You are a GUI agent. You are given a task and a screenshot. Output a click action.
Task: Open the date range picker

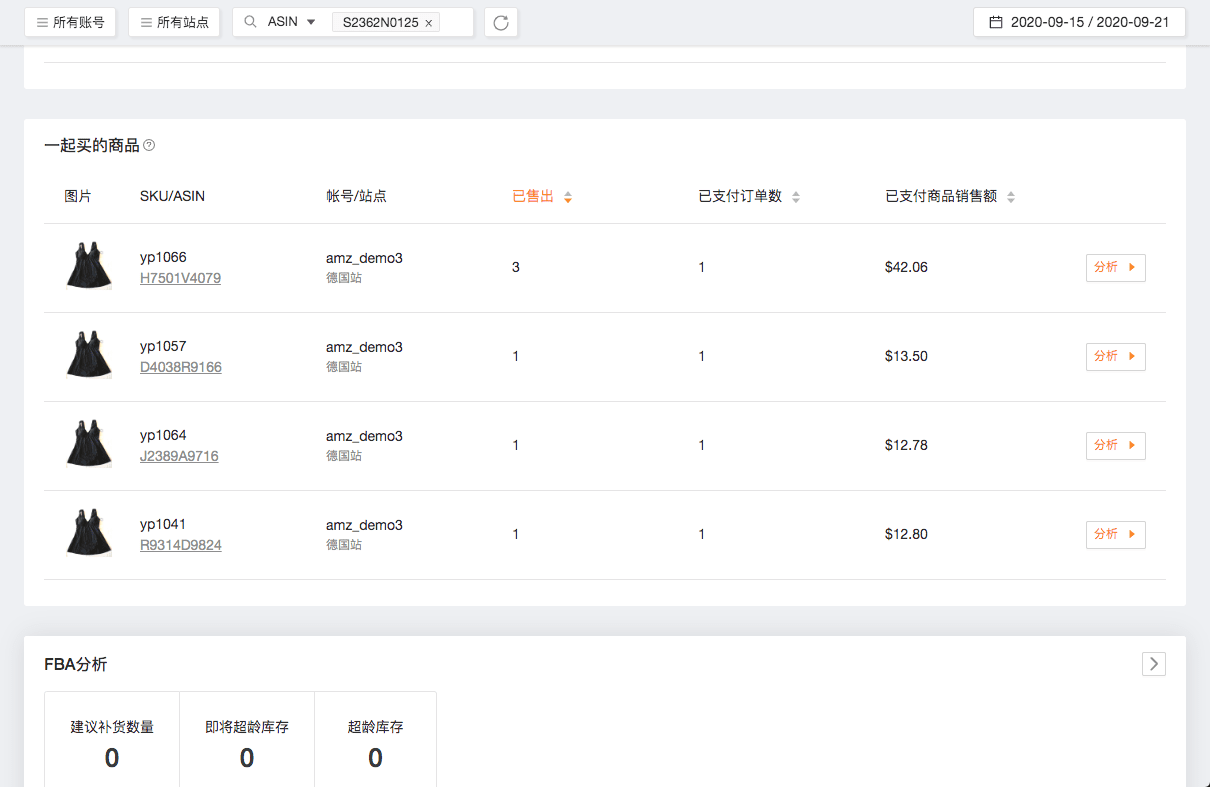(x=1079, y=22)
